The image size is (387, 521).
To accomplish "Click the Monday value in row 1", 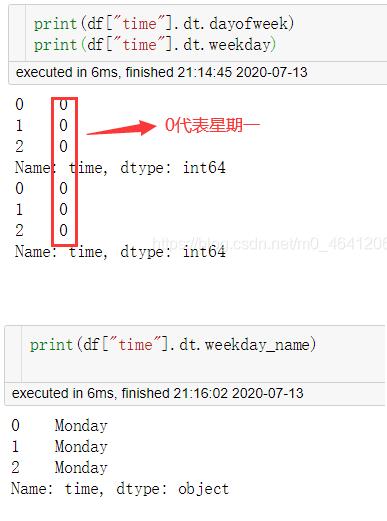I will tap(81, 447).
